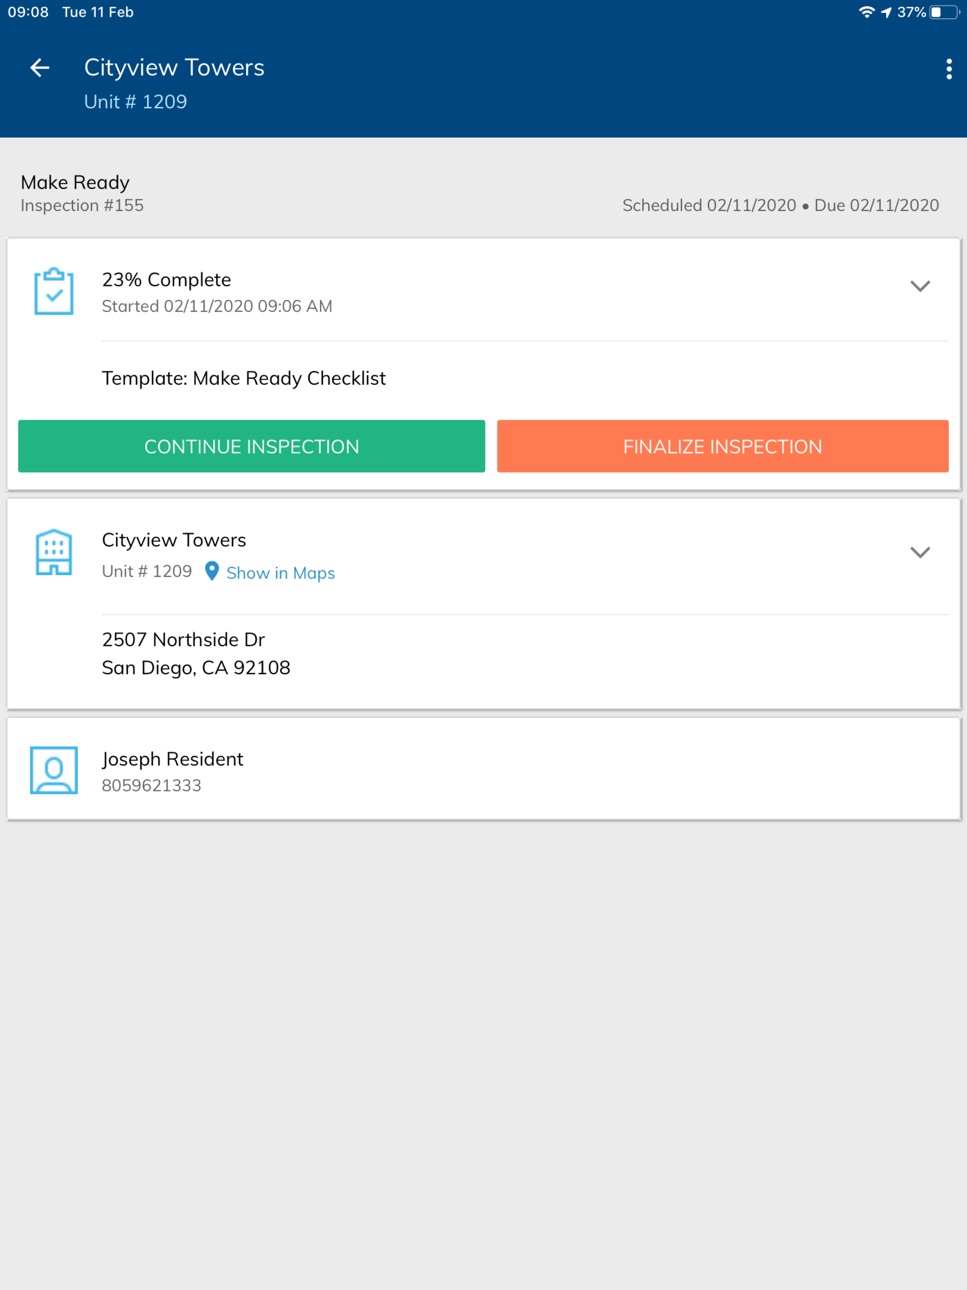This screenshot has width=967, height=1290.
Task: Tap Unit # 1209 in header
Action: click(x=135, y=102)
